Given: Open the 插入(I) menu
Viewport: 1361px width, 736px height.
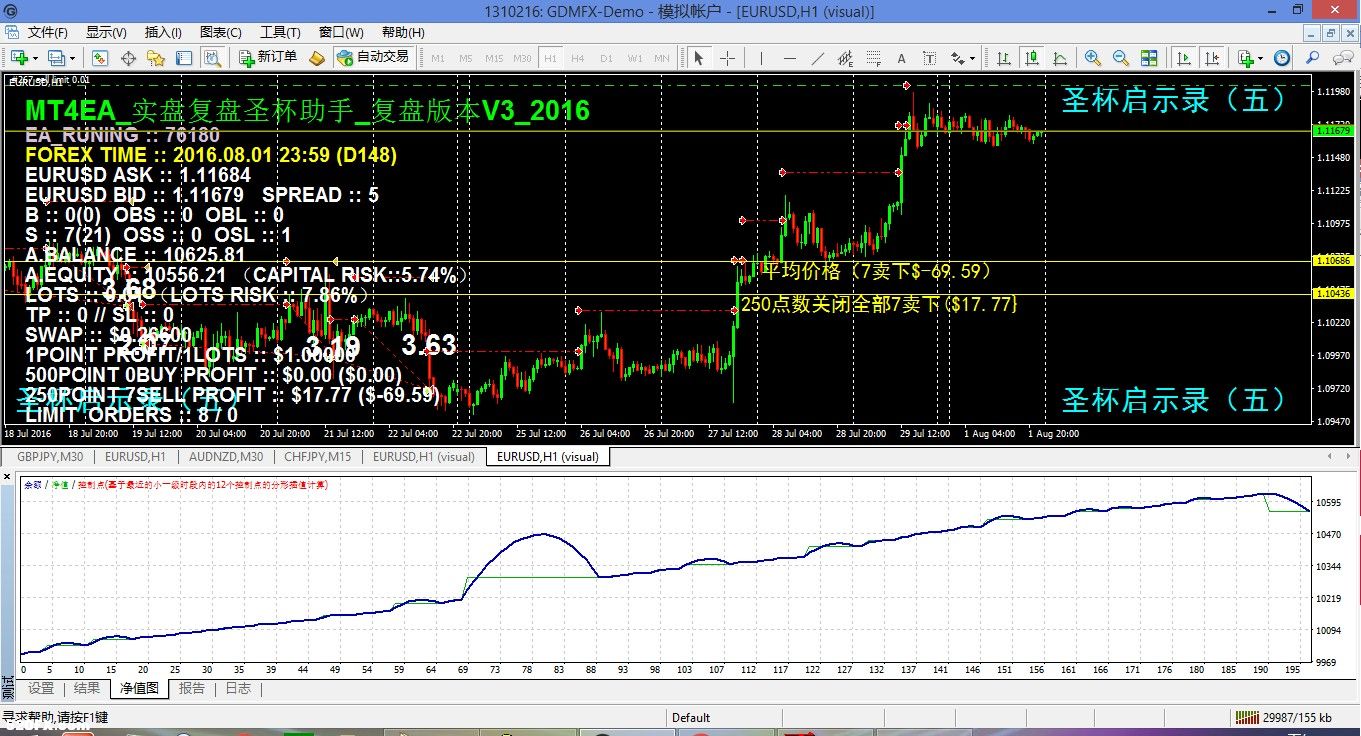Looking at the screenshot, I should tap(164, 33).
